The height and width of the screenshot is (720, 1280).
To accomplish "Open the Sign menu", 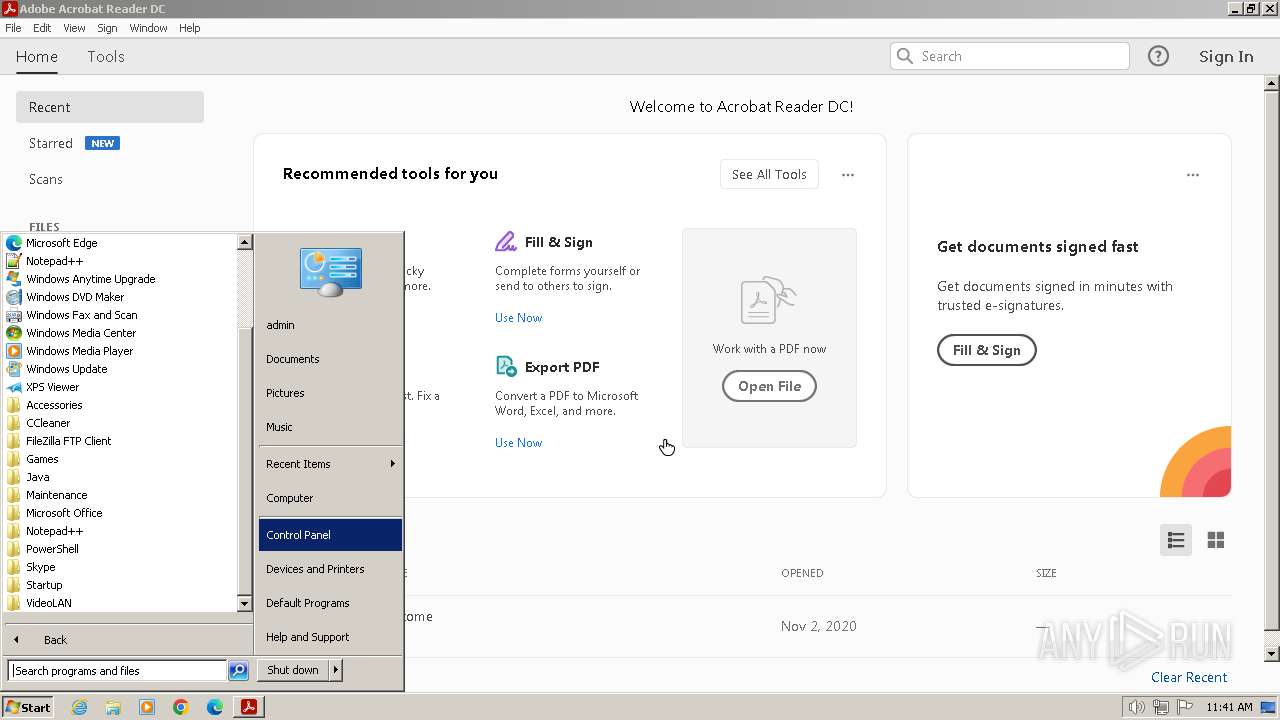I will [x=107, y=28].
